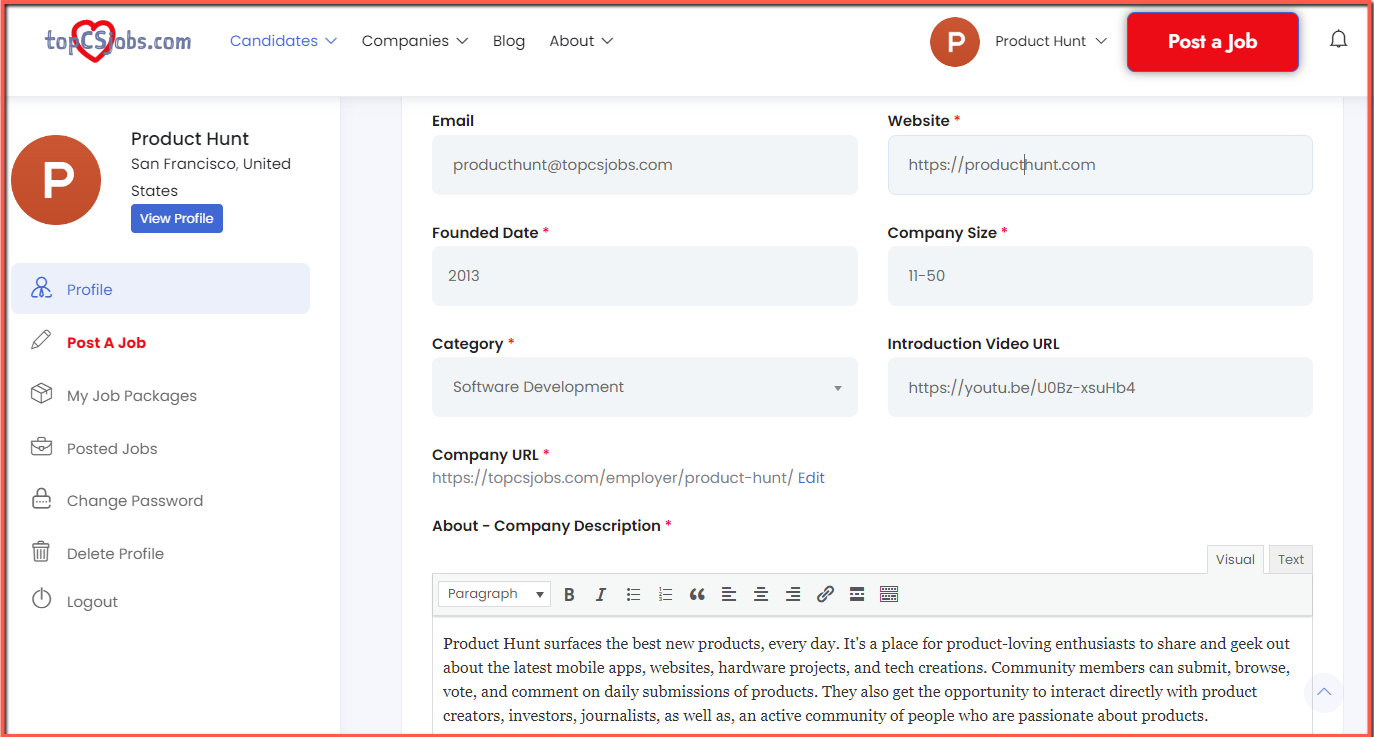Click inside the company description text area
Viewport: 1374px width, 737px height.
click(x=872, y=677)
